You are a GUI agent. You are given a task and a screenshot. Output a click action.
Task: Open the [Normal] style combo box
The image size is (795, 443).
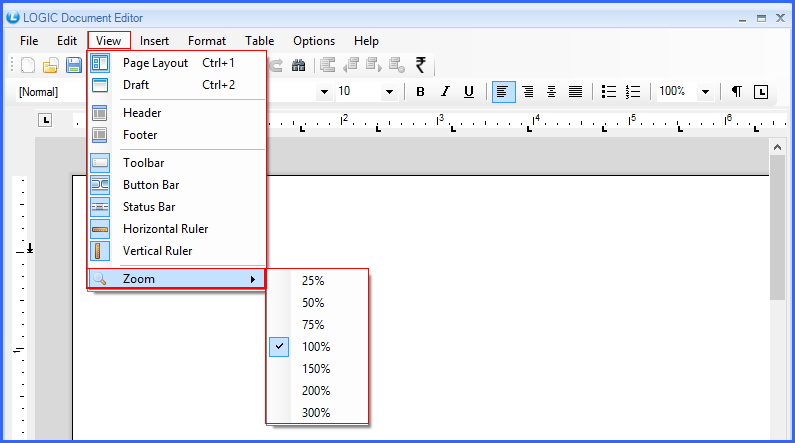click(x=51, y=92)
